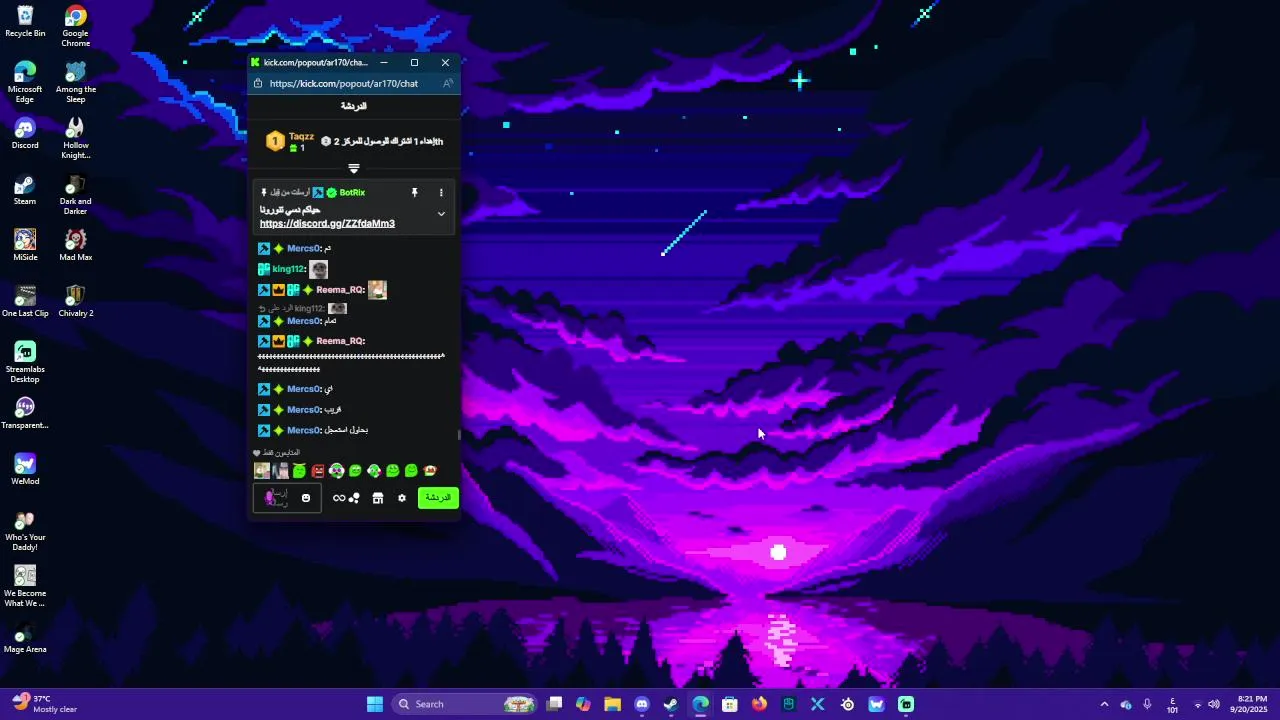Click the chat window scrollbar
Screen dimensions: 1280x720
pos(459,435)
